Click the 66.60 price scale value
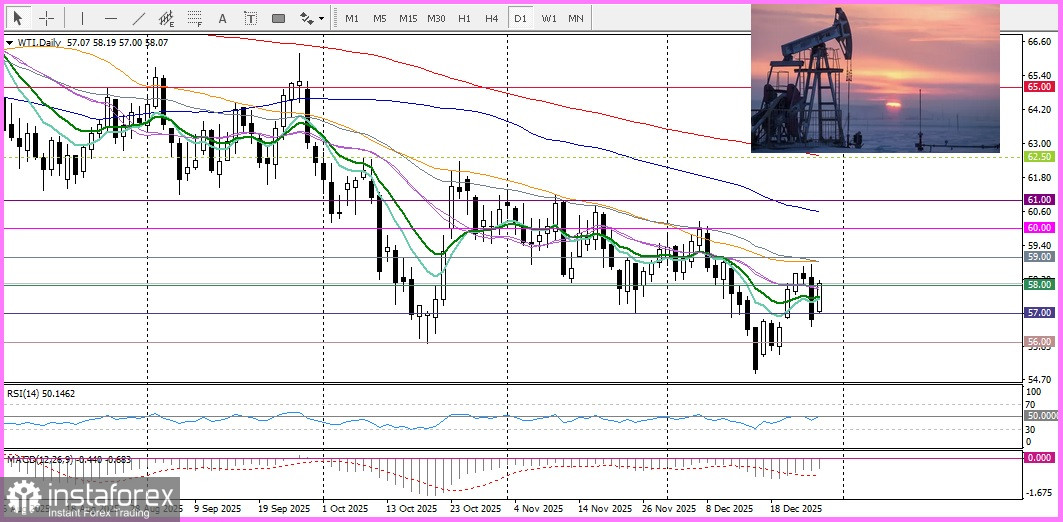The width and height of the screenshot is (1063, 522). coord(1039,42)
